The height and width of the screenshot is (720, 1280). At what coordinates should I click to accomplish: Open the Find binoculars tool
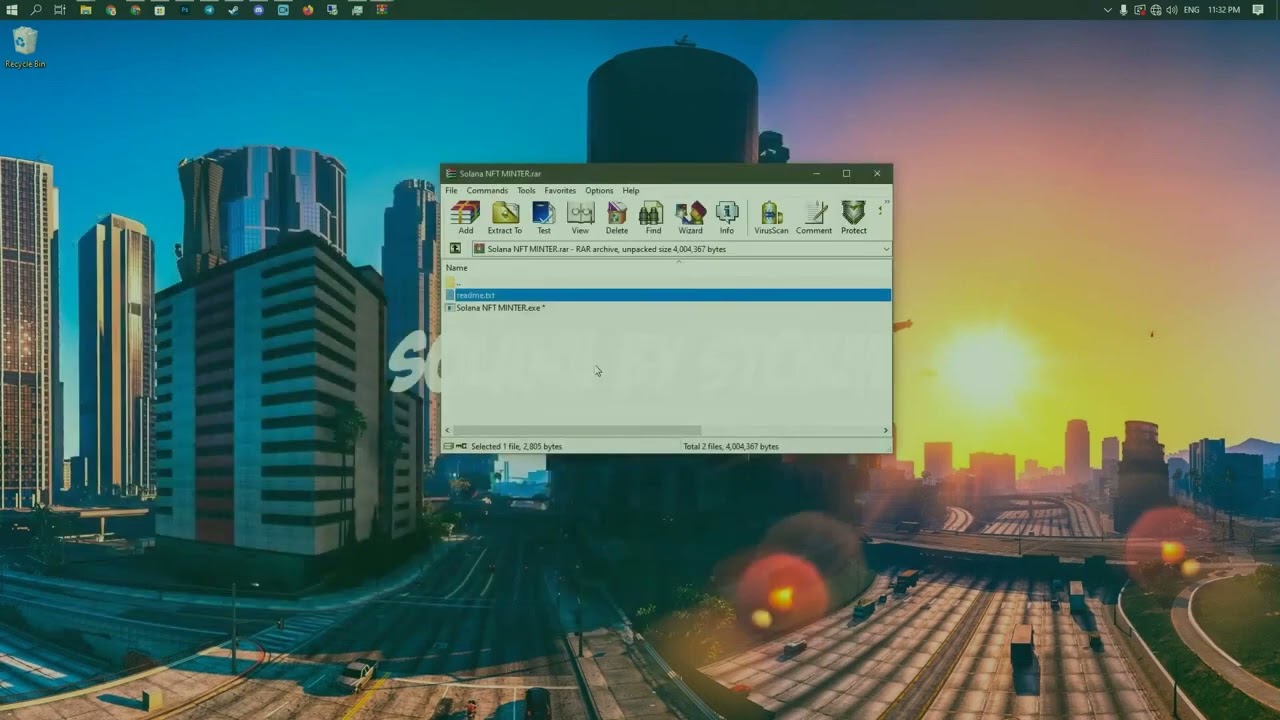pyautogui.click(x=652, y=217)
